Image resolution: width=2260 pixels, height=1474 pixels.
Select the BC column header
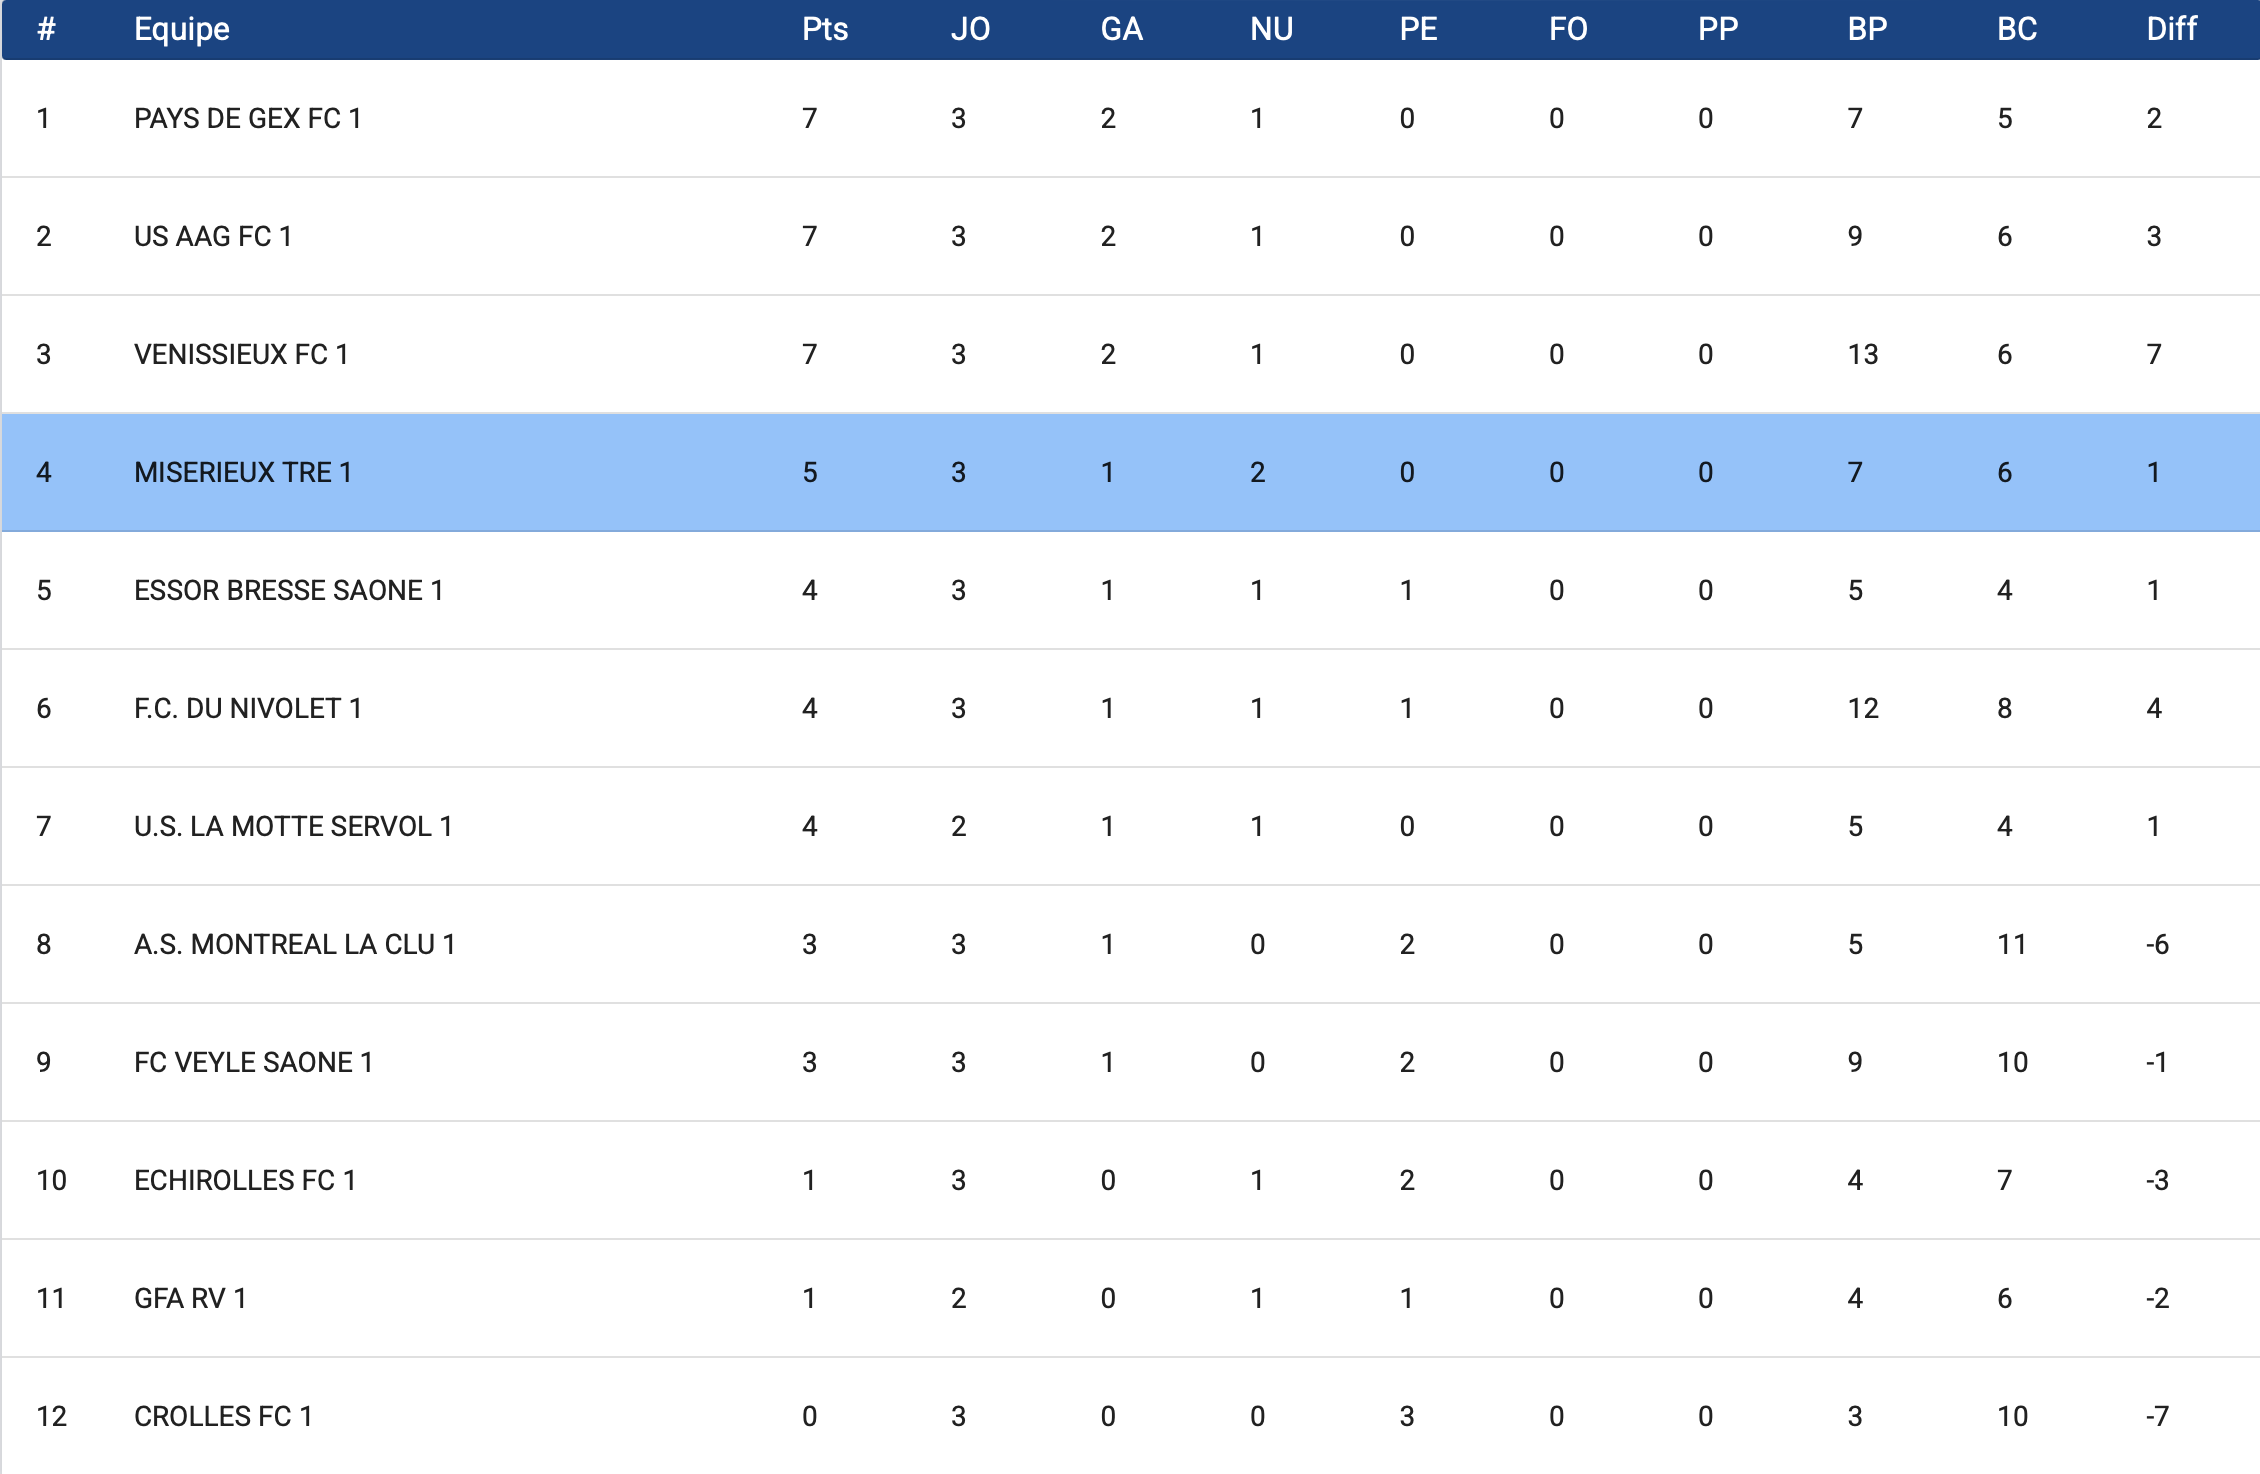2016,29
